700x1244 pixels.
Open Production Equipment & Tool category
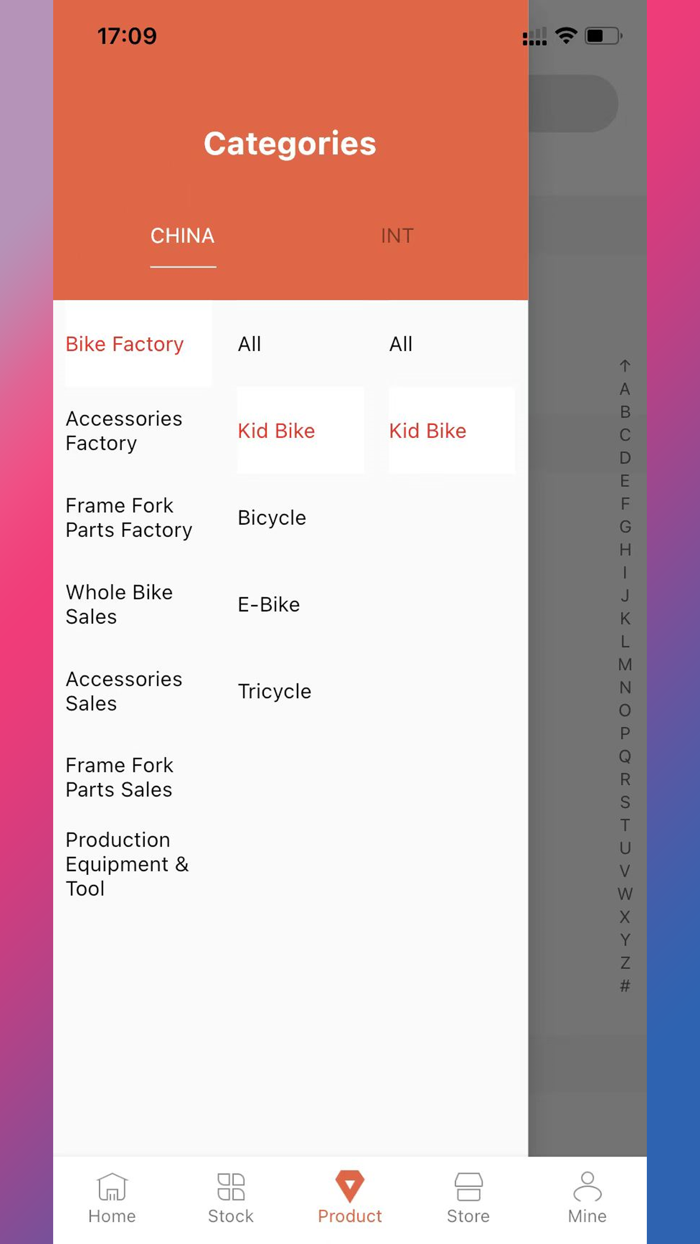127,864
